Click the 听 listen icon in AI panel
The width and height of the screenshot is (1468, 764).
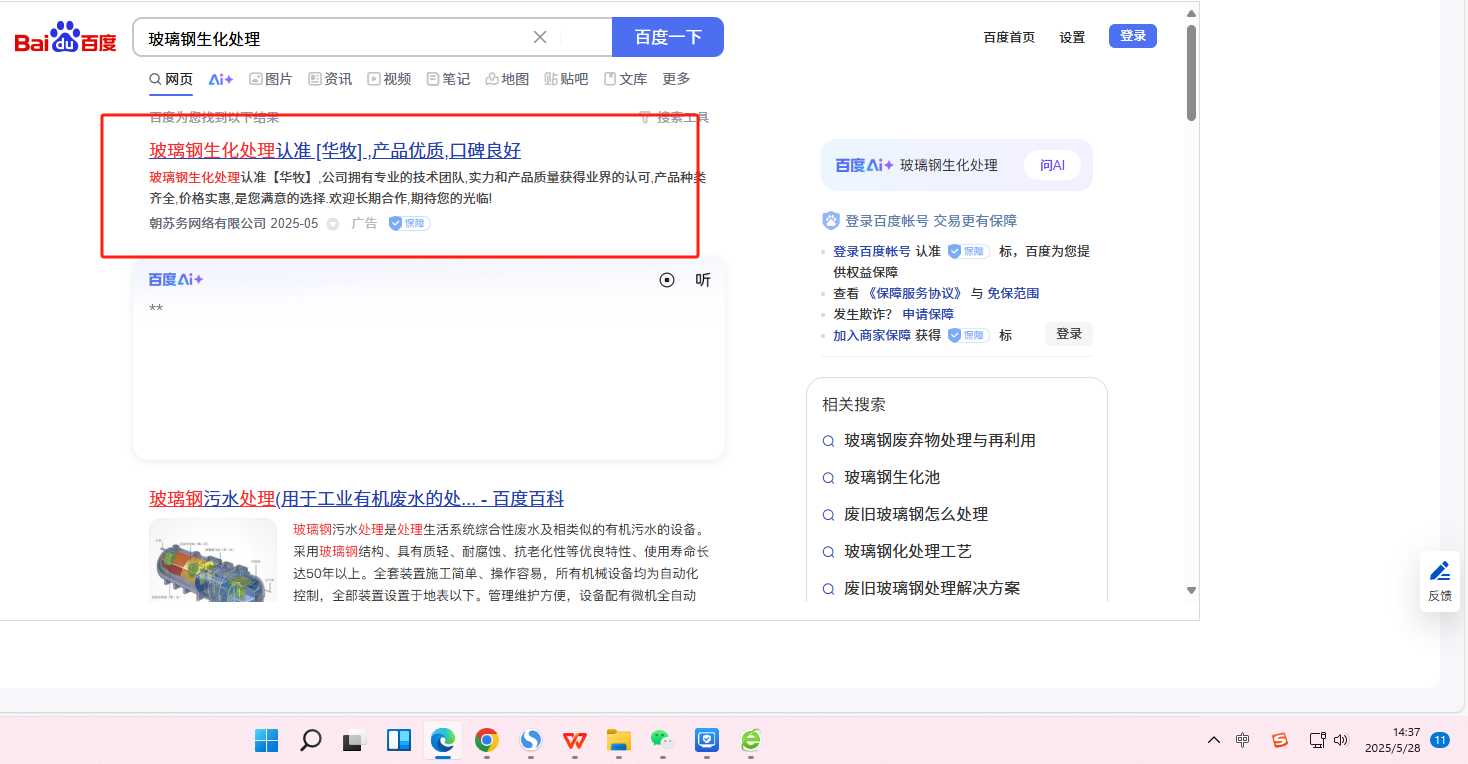[x=703, y=280]
